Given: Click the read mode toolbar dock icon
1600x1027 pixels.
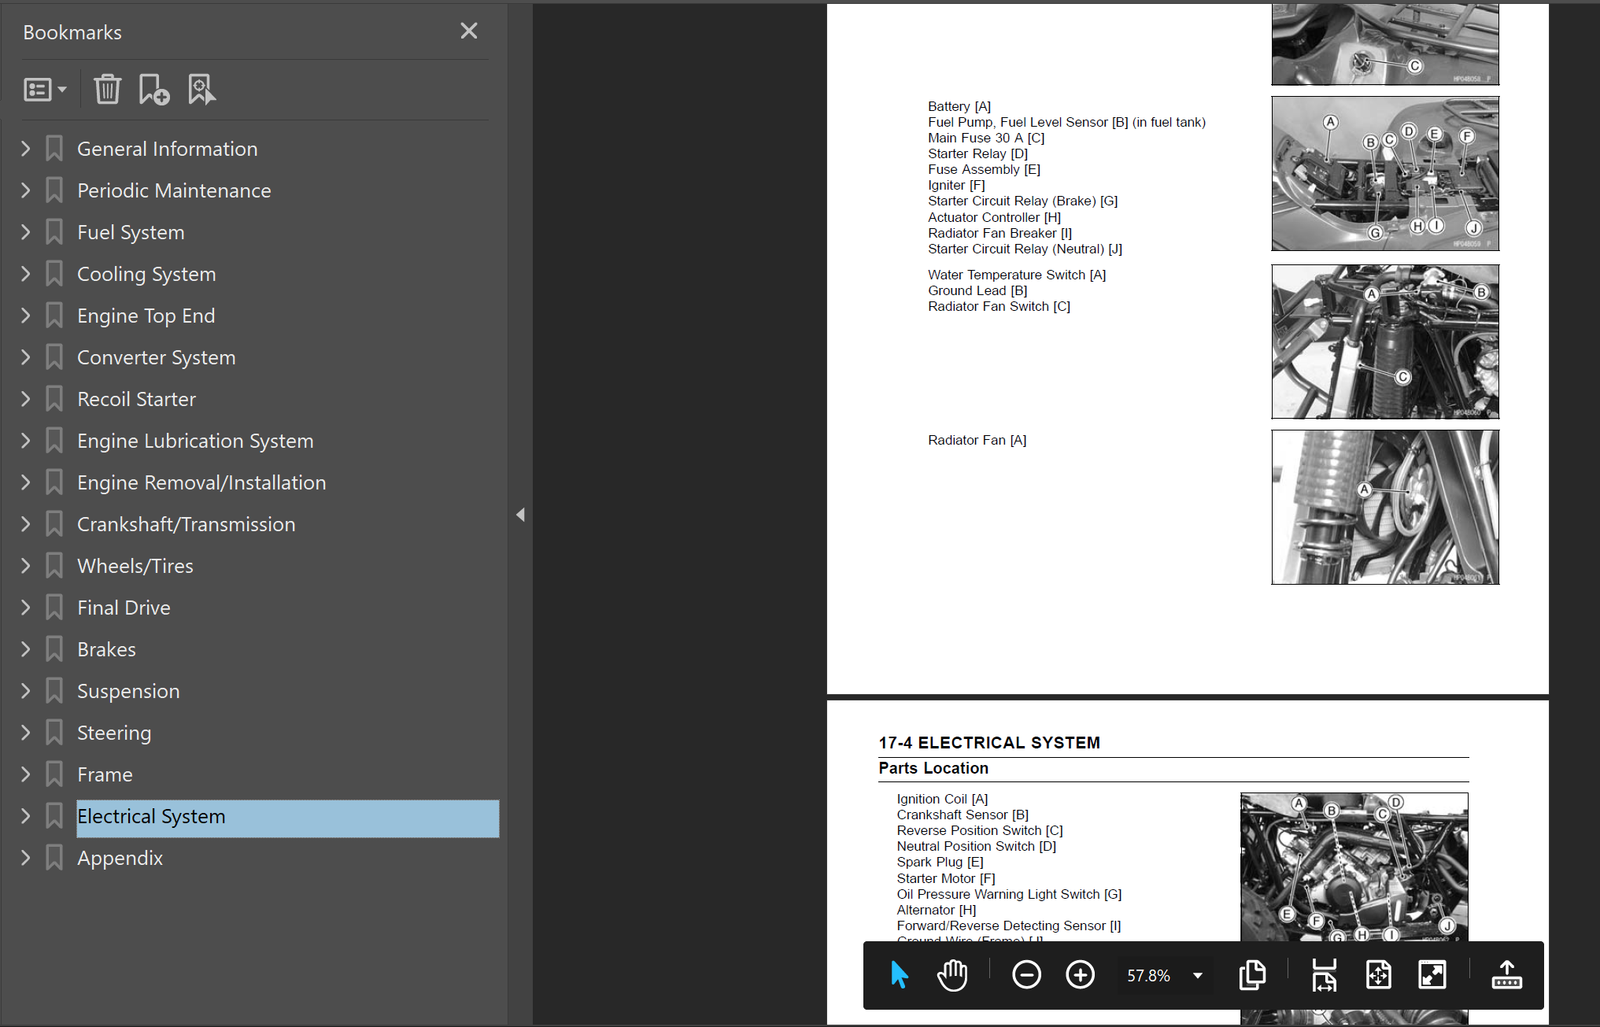Looking at the screenshot, I should pos(1506,975).
